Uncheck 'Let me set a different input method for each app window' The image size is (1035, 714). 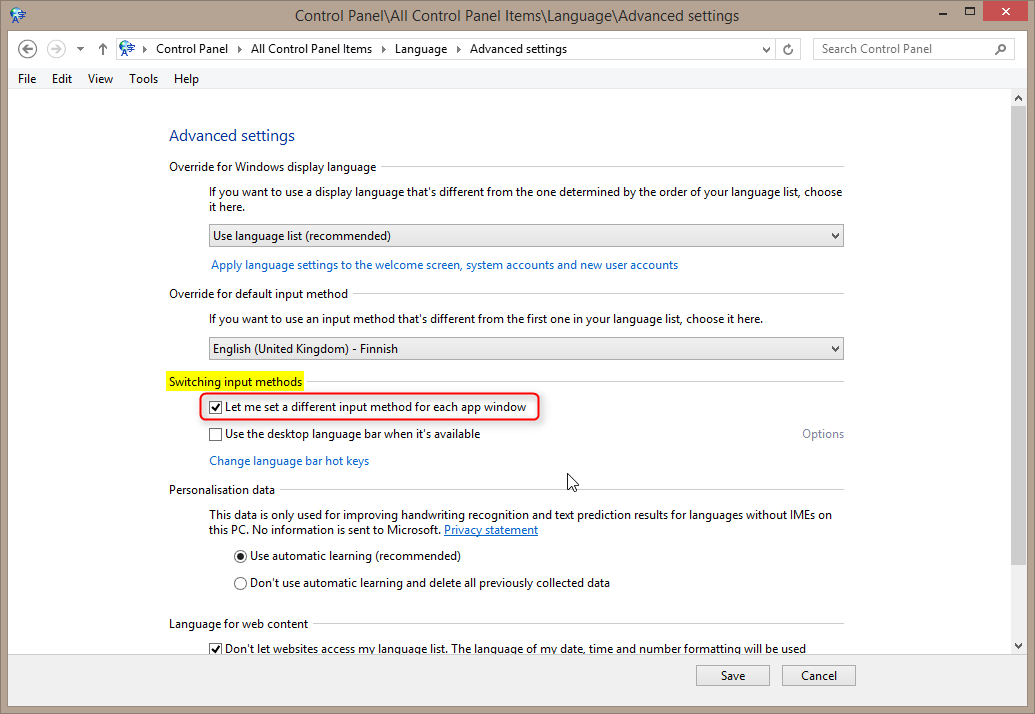215,406
